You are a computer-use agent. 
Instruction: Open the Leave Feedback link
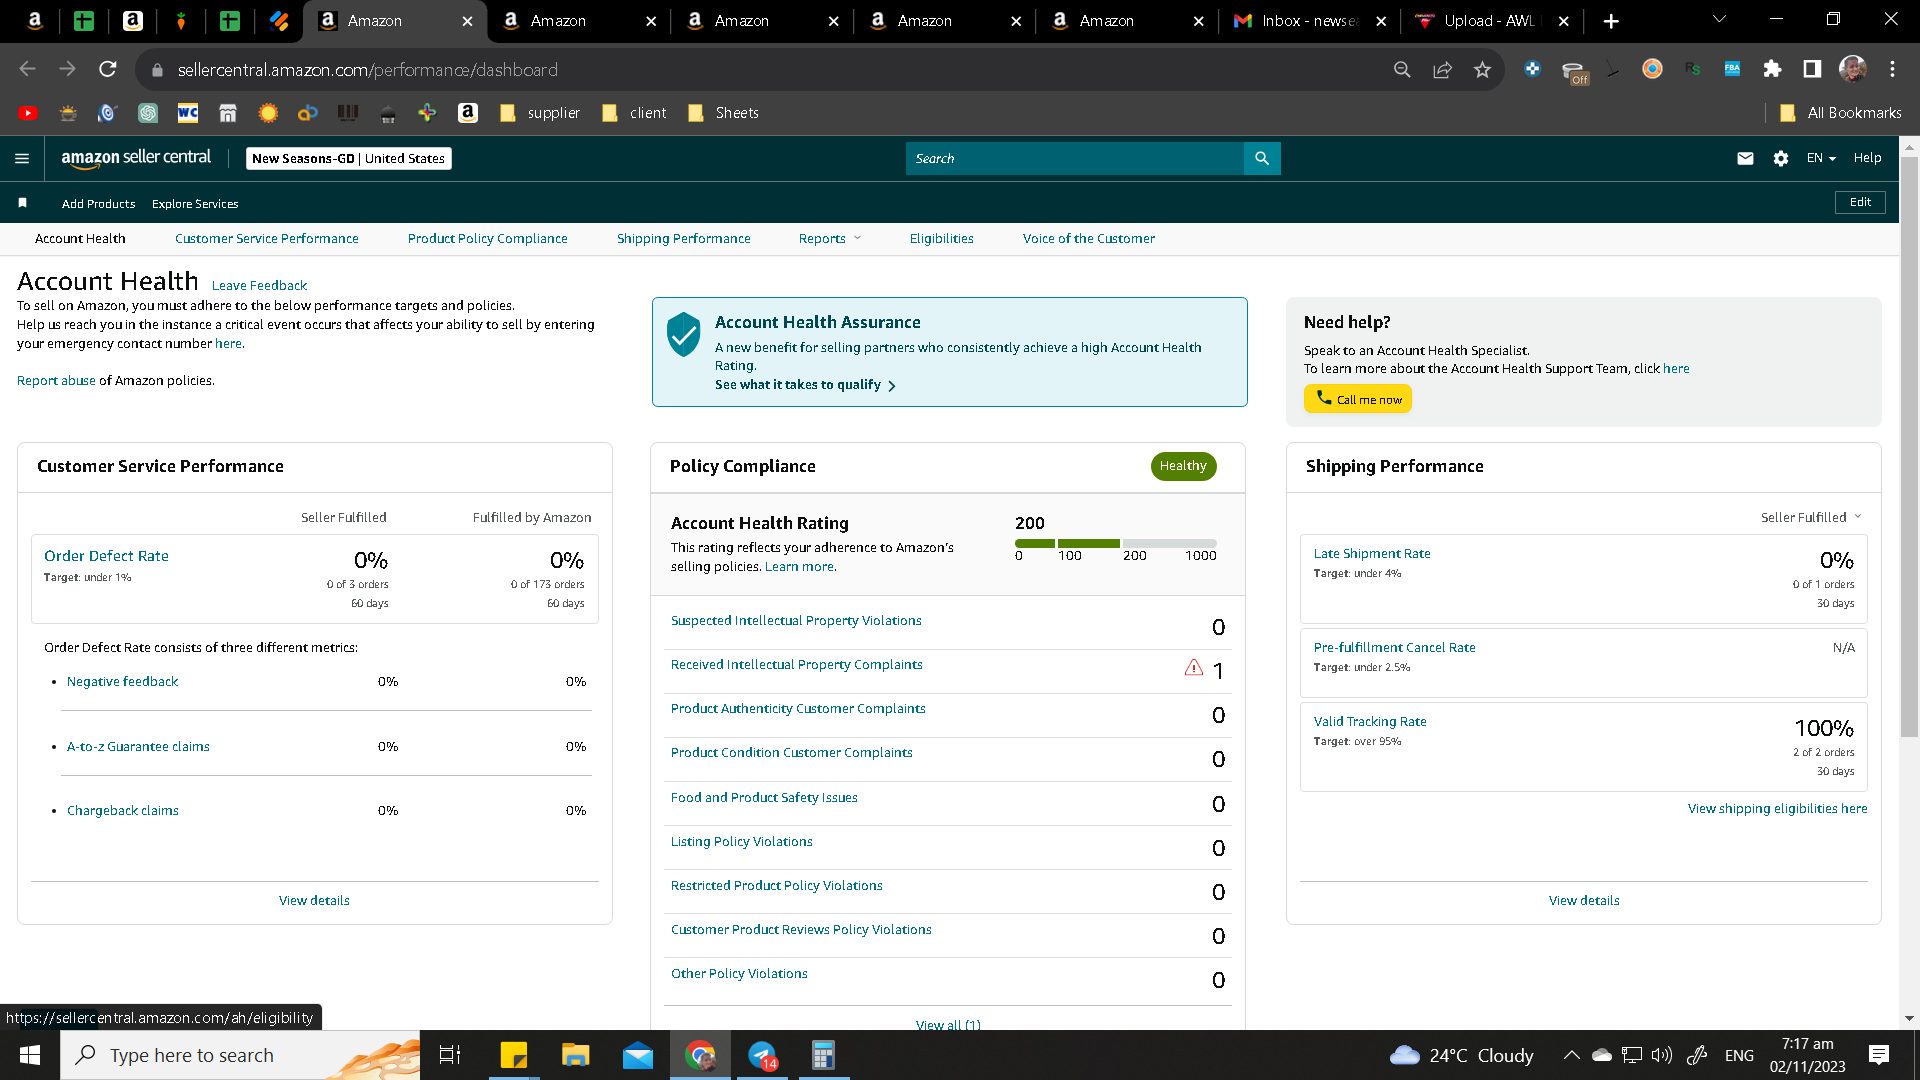[259, 285]
